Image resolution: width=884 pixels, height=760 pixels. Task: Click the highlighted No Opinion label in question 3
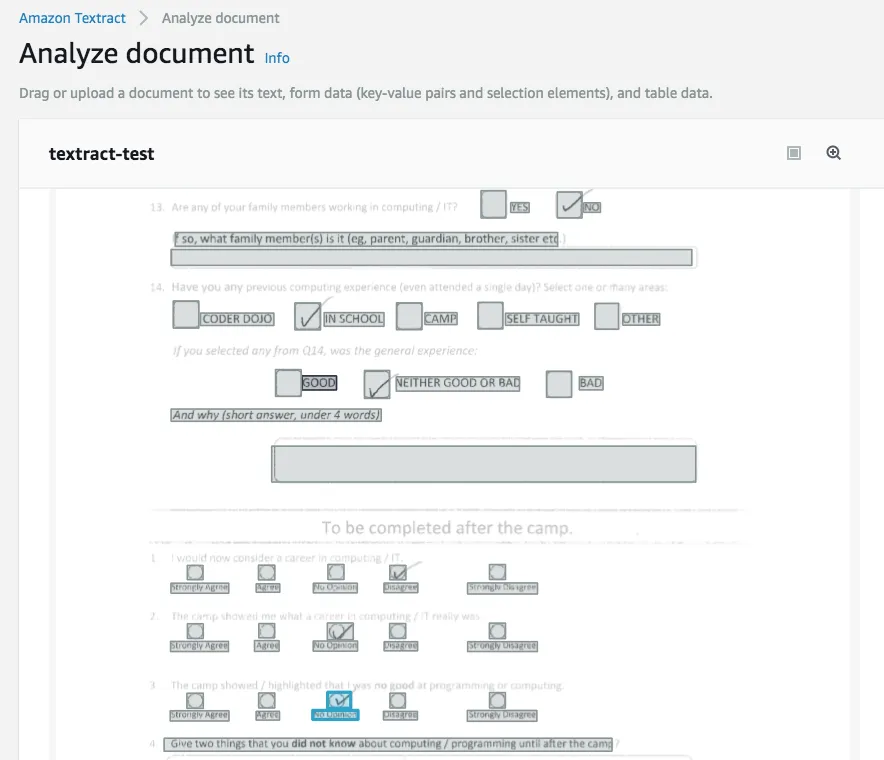tap(335, 715)
